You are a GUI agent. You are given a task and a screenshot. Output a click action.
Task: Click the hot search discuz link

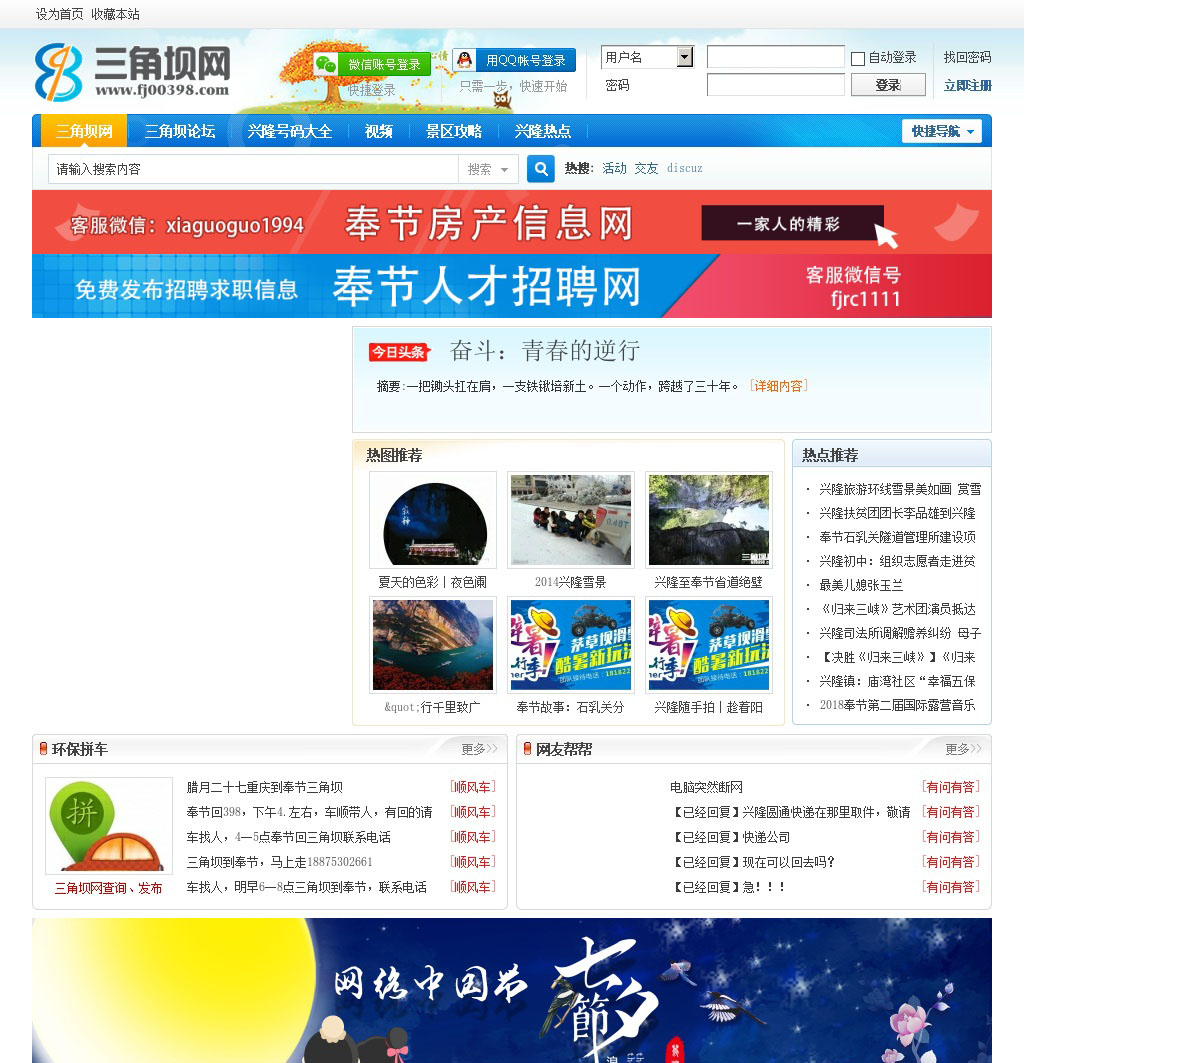click(685, 169)
